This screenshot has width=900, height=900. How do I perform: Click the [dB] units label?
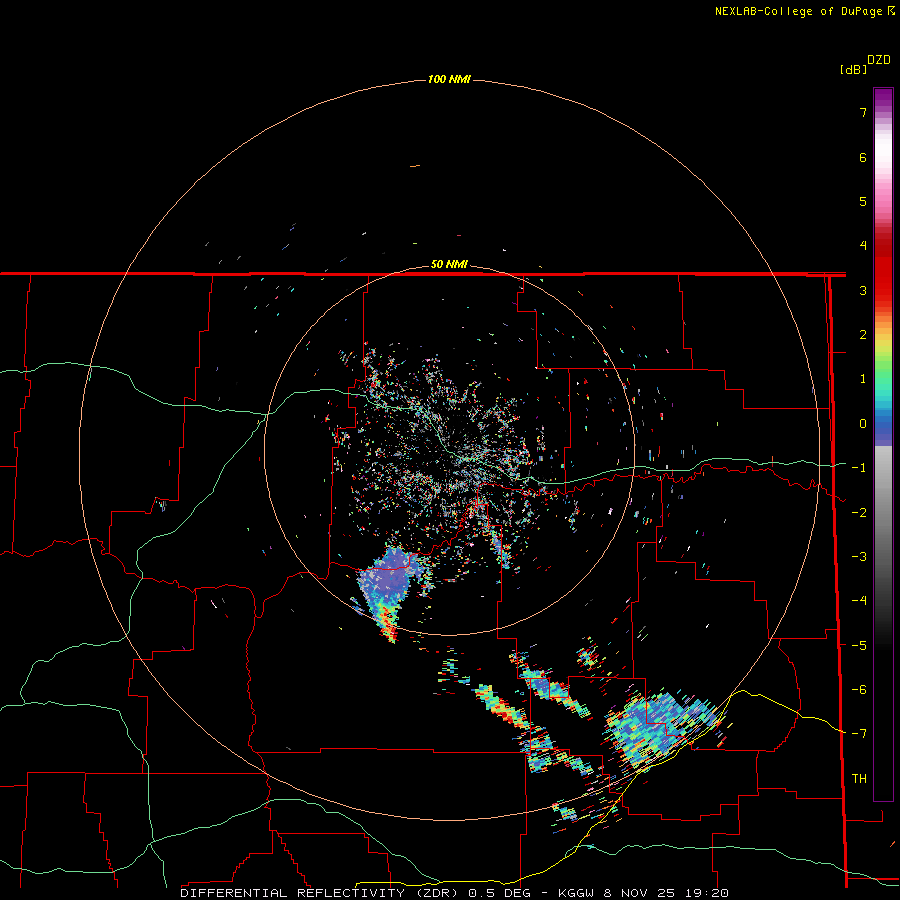[854, 69]
